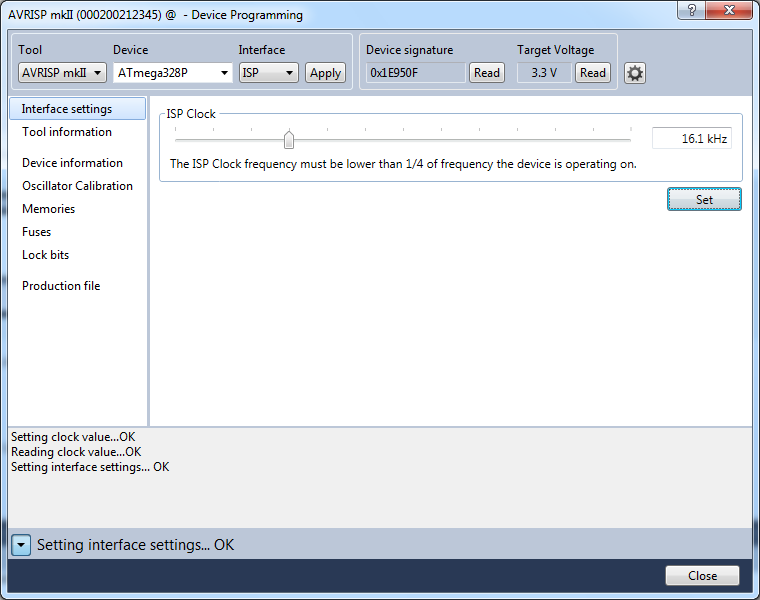Open Tool information page
Image resolution: width=760 pixels, height=600 pixels.
coord(67,132)
